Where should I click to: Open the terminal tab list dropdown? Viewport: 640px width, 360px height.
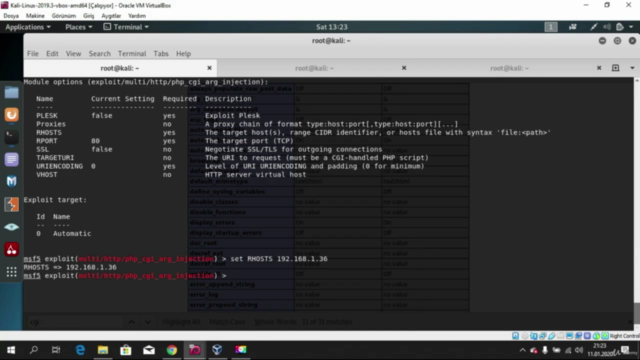coord(632,68)
